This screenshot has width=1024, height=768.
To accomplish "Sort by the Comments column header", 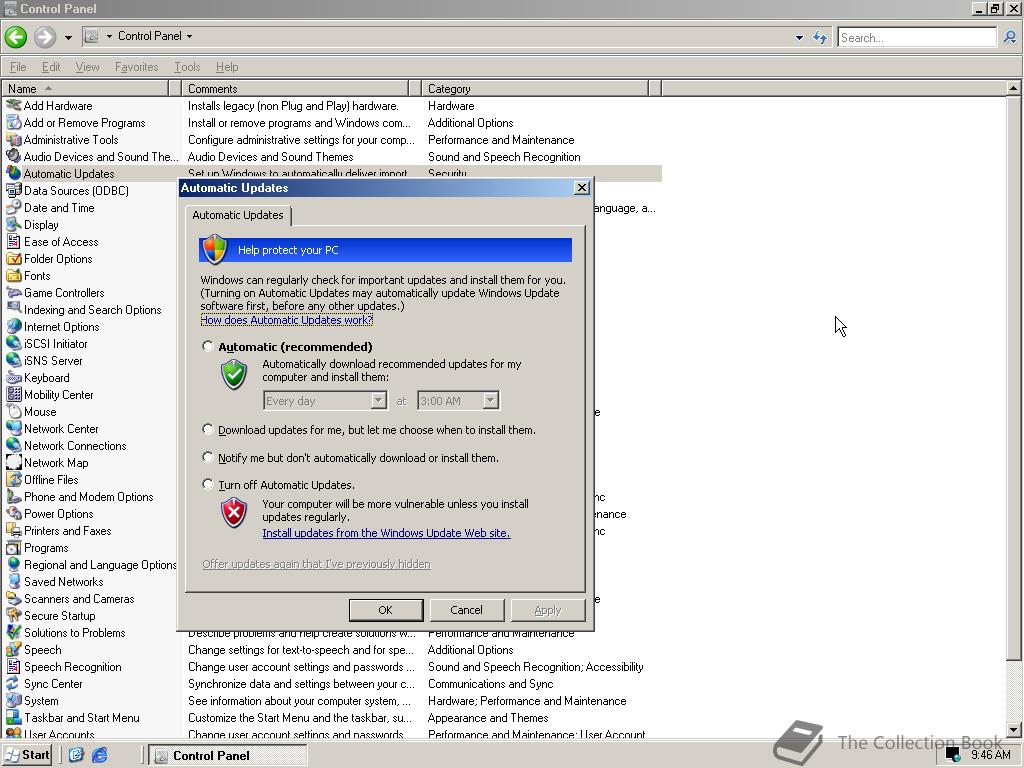I will click(x=295, y=88).
